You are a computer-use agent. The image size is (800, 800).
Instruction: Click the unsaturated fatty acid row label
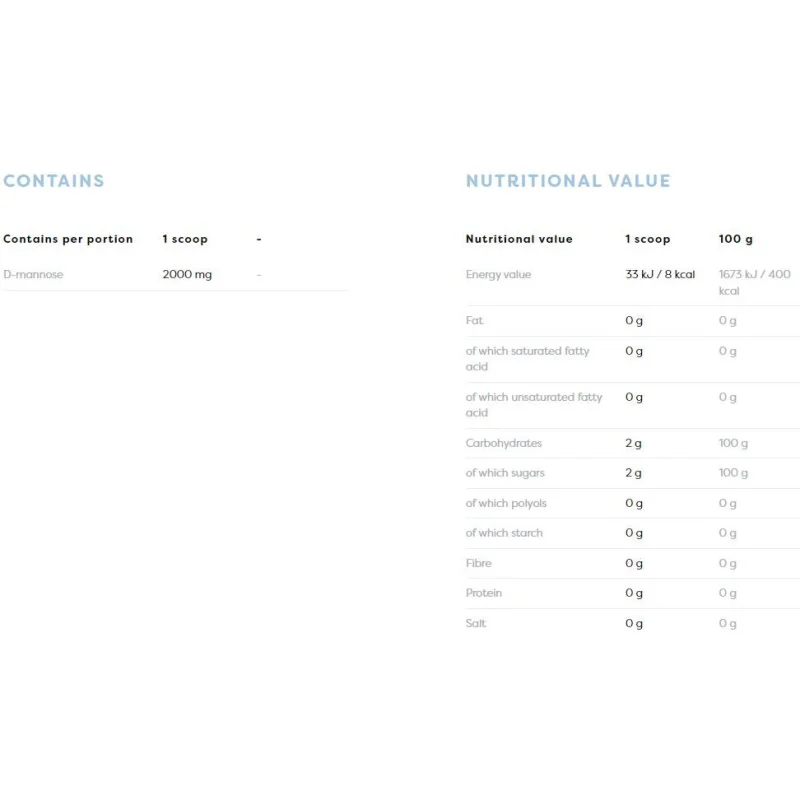[x=534, y=405]
